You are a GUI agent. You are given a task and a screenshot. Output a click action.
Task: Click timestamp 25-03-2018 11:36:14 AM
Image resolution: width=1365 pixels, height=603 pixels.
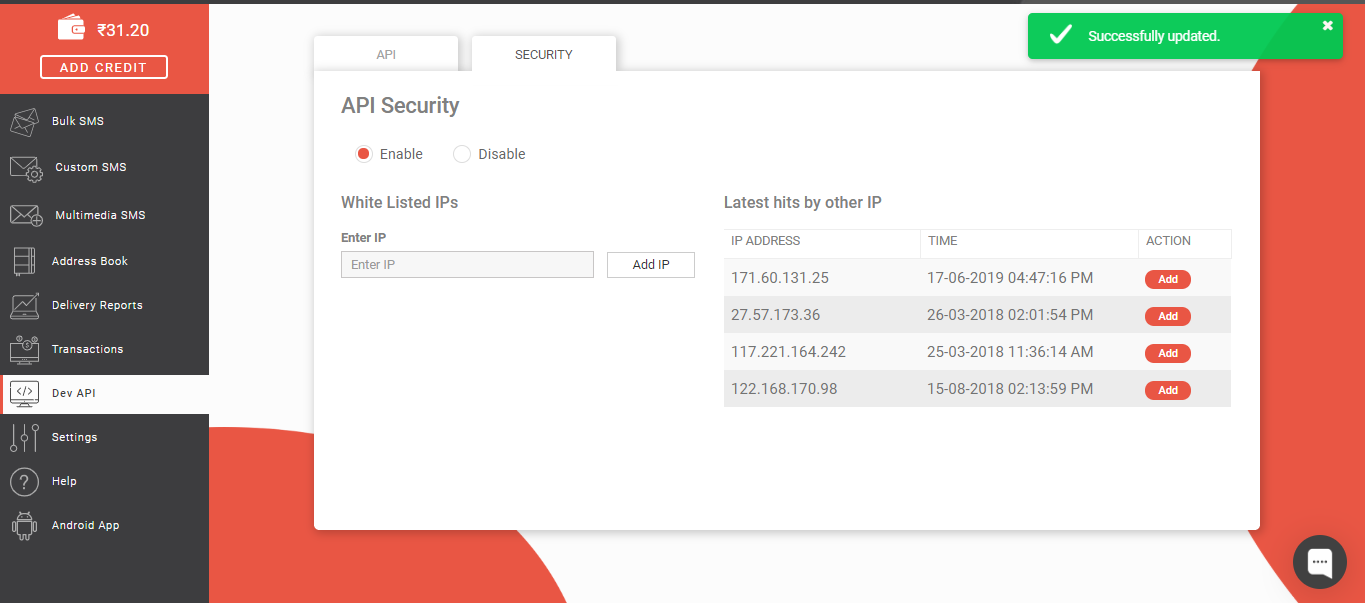tap(1010, 352)
